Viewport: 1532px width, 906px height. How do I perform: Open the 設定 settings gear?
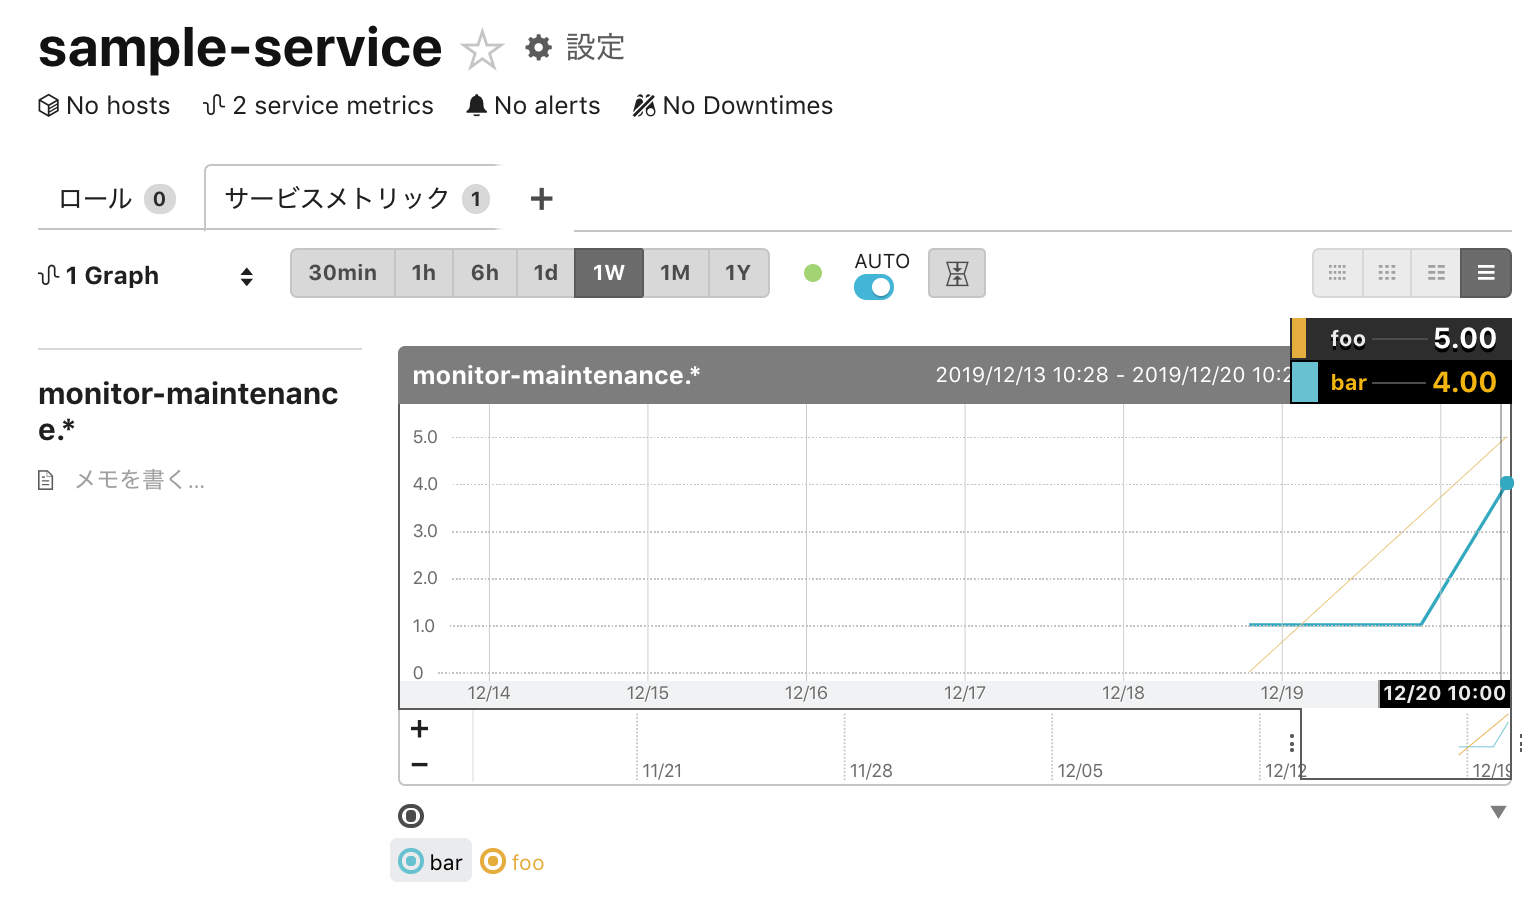point(538,47)
